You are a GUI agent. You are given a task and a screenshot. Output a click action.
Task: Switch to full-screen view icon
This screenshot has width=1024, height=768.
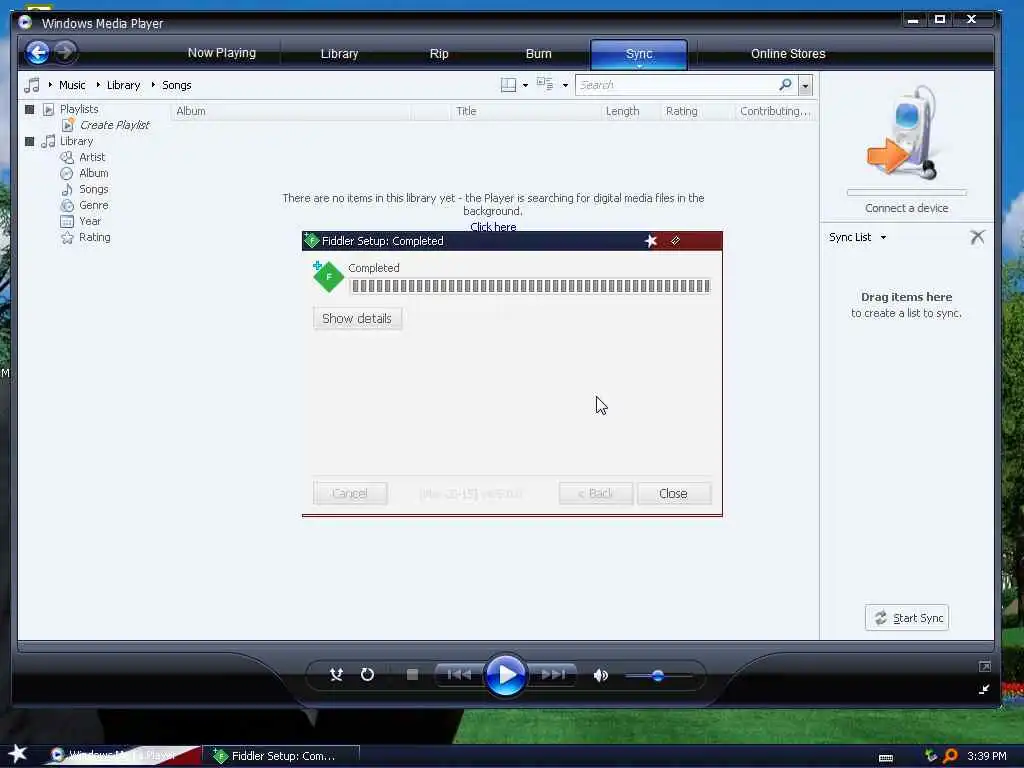click(x=985, y=666)
